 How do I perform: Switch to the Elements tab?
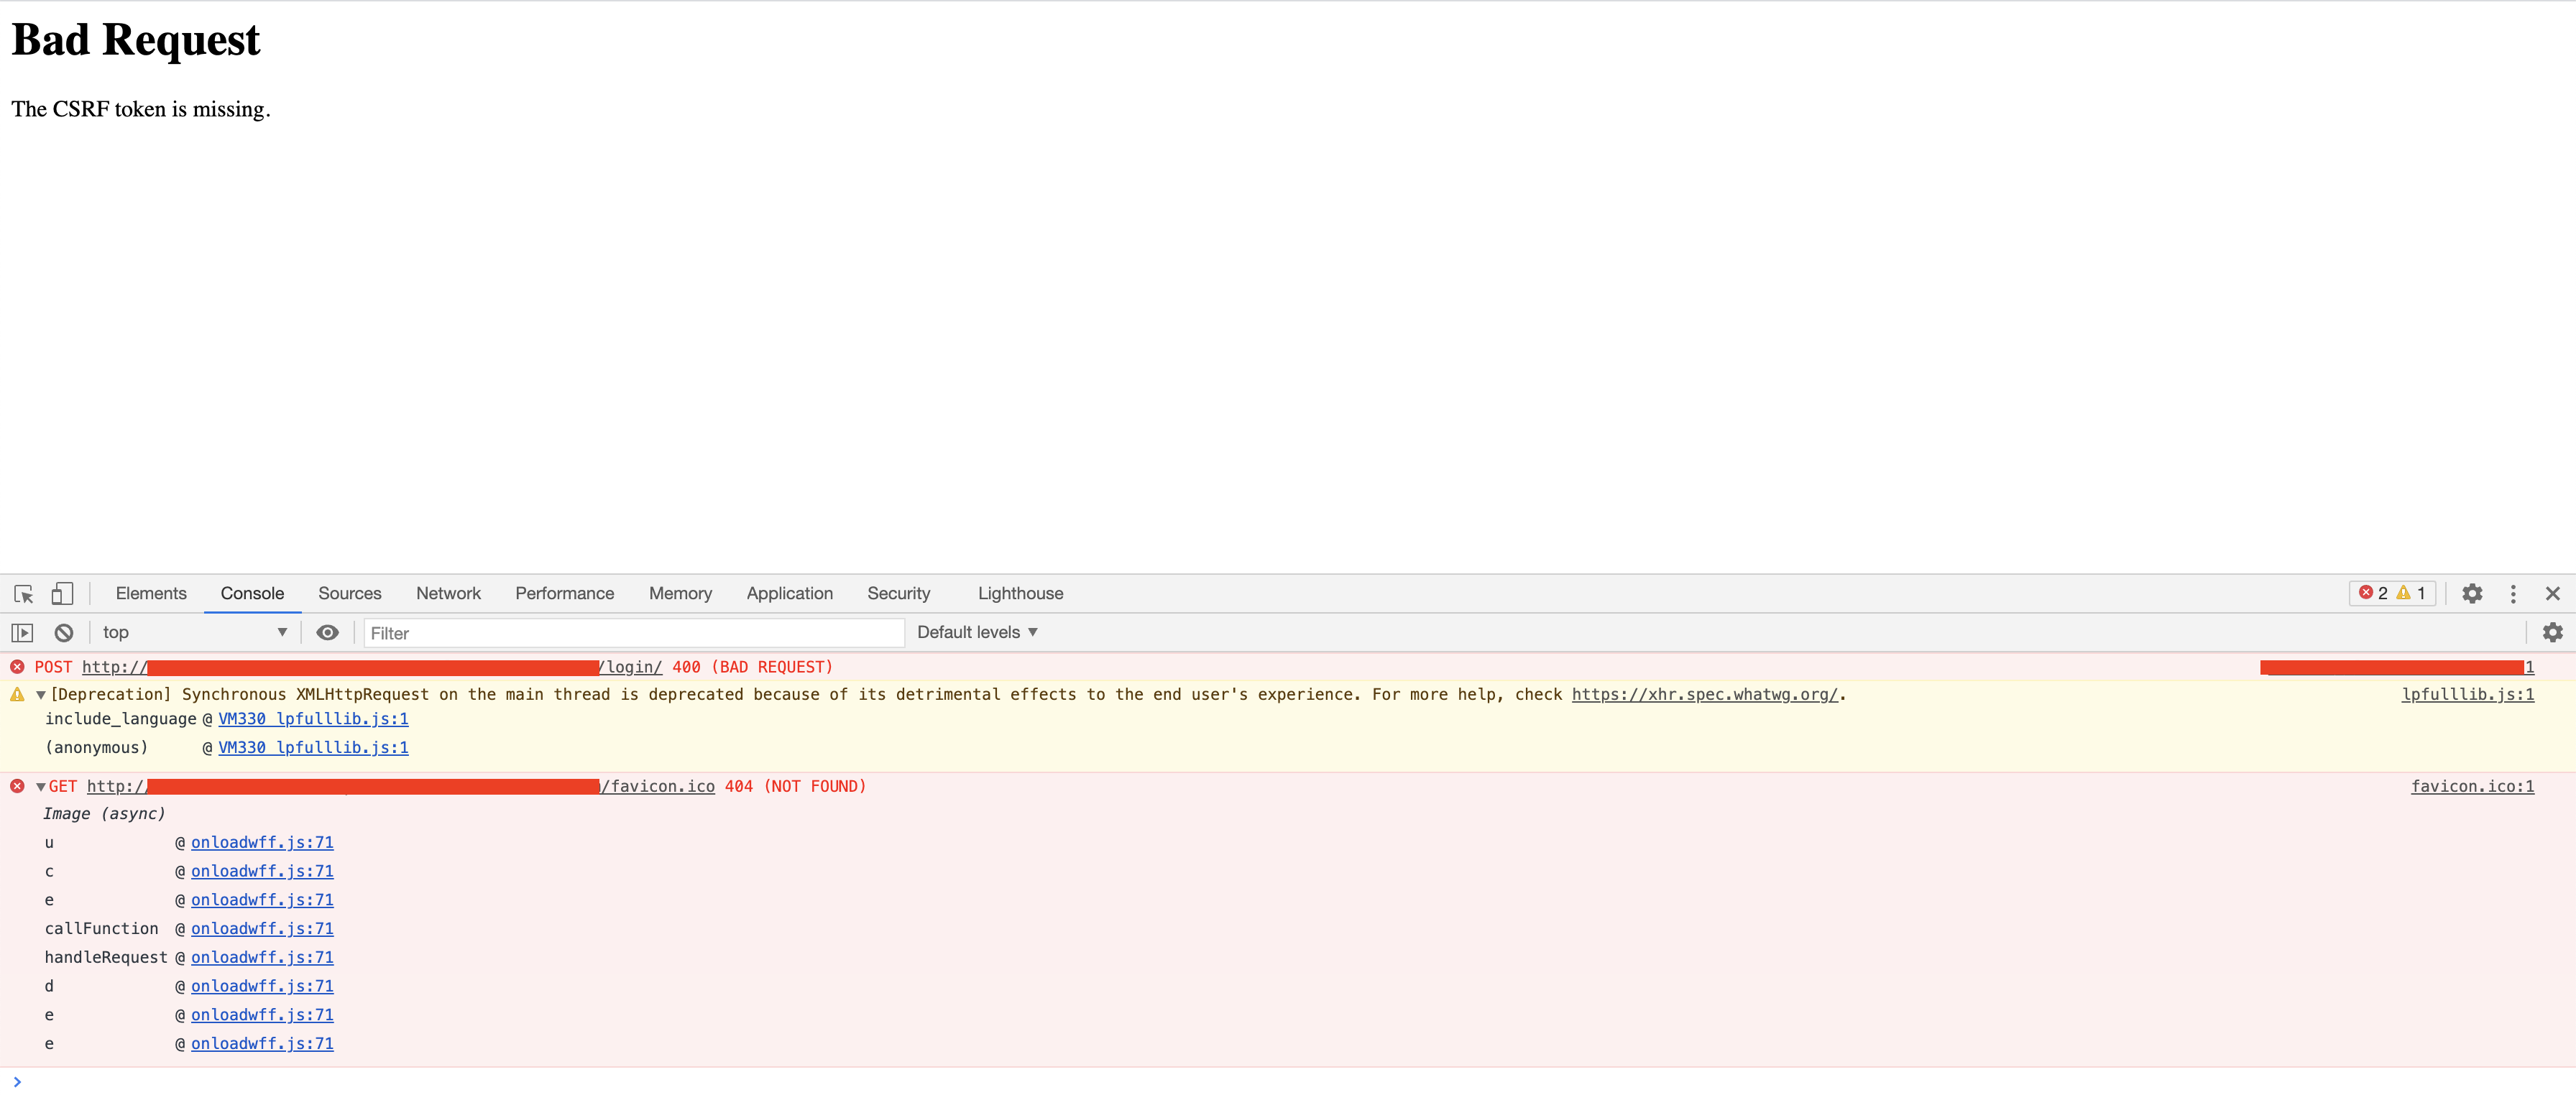(x=151, y=594)
